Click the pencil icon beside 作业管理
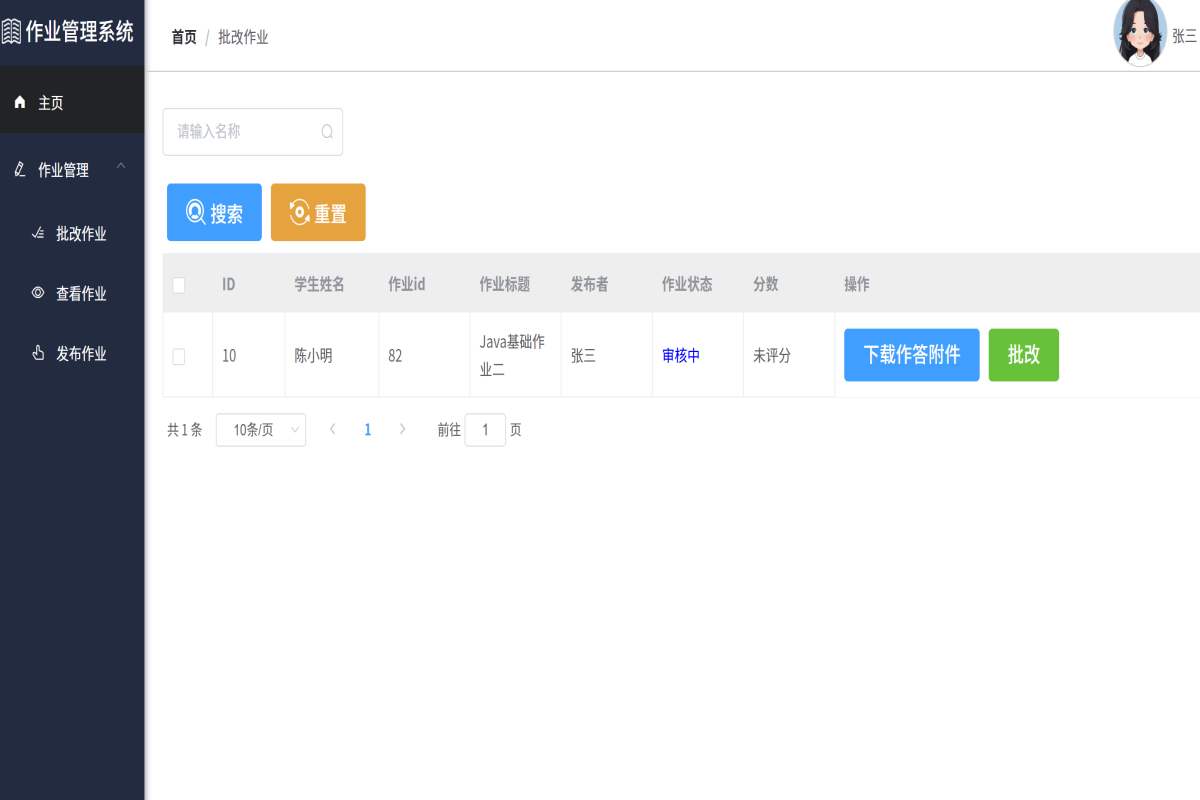1200x800 pixels. (x=20, y=170)
